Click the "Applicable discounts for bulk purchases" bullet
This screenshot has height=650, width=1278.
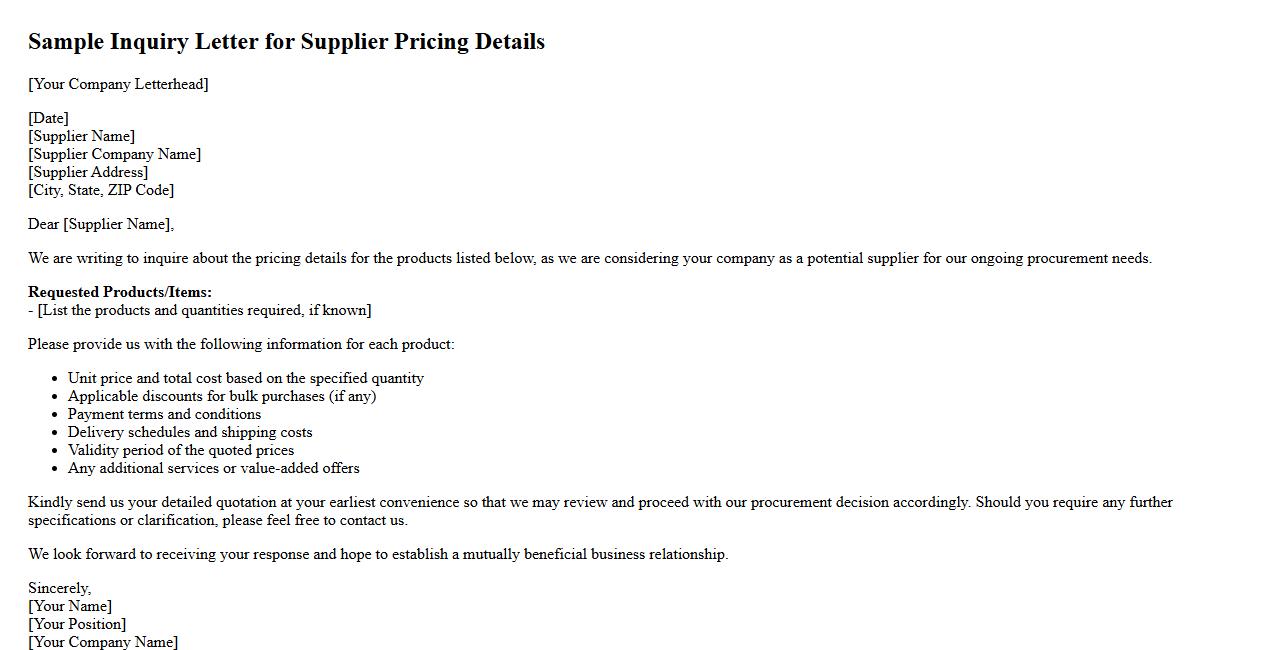(222, 396)
